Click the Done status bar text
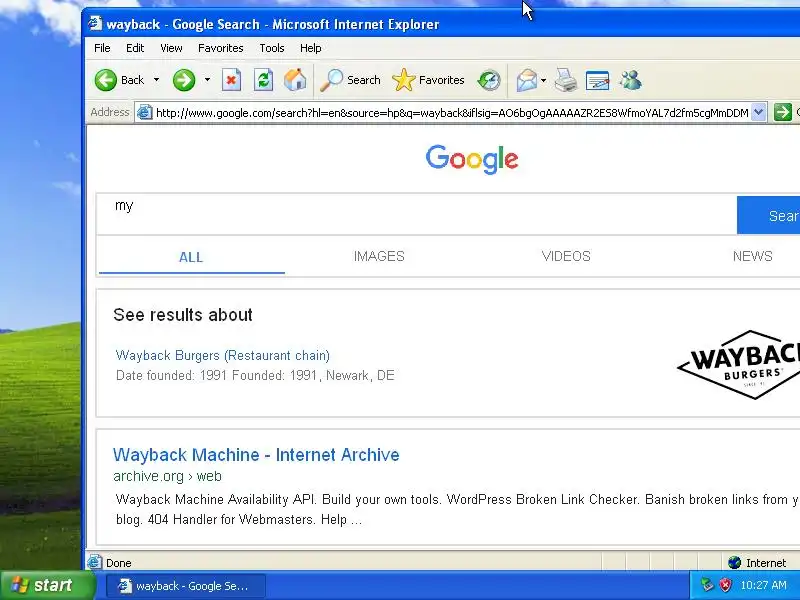 tap(119, 563)
